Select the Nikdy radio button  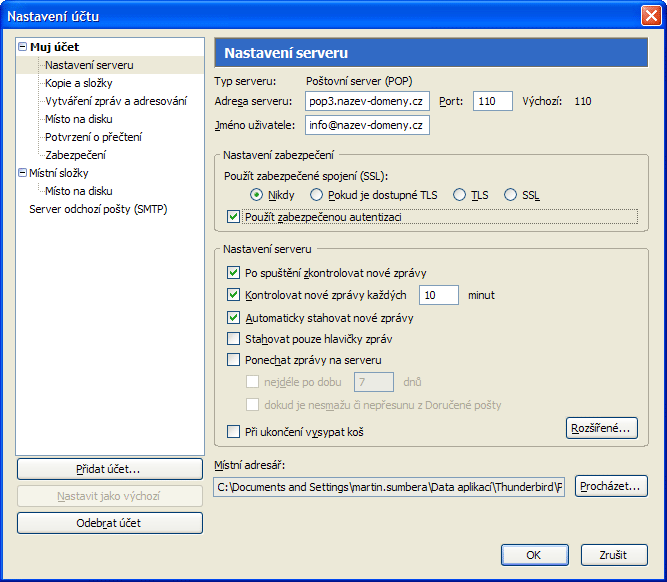click(x=257, y=194)
